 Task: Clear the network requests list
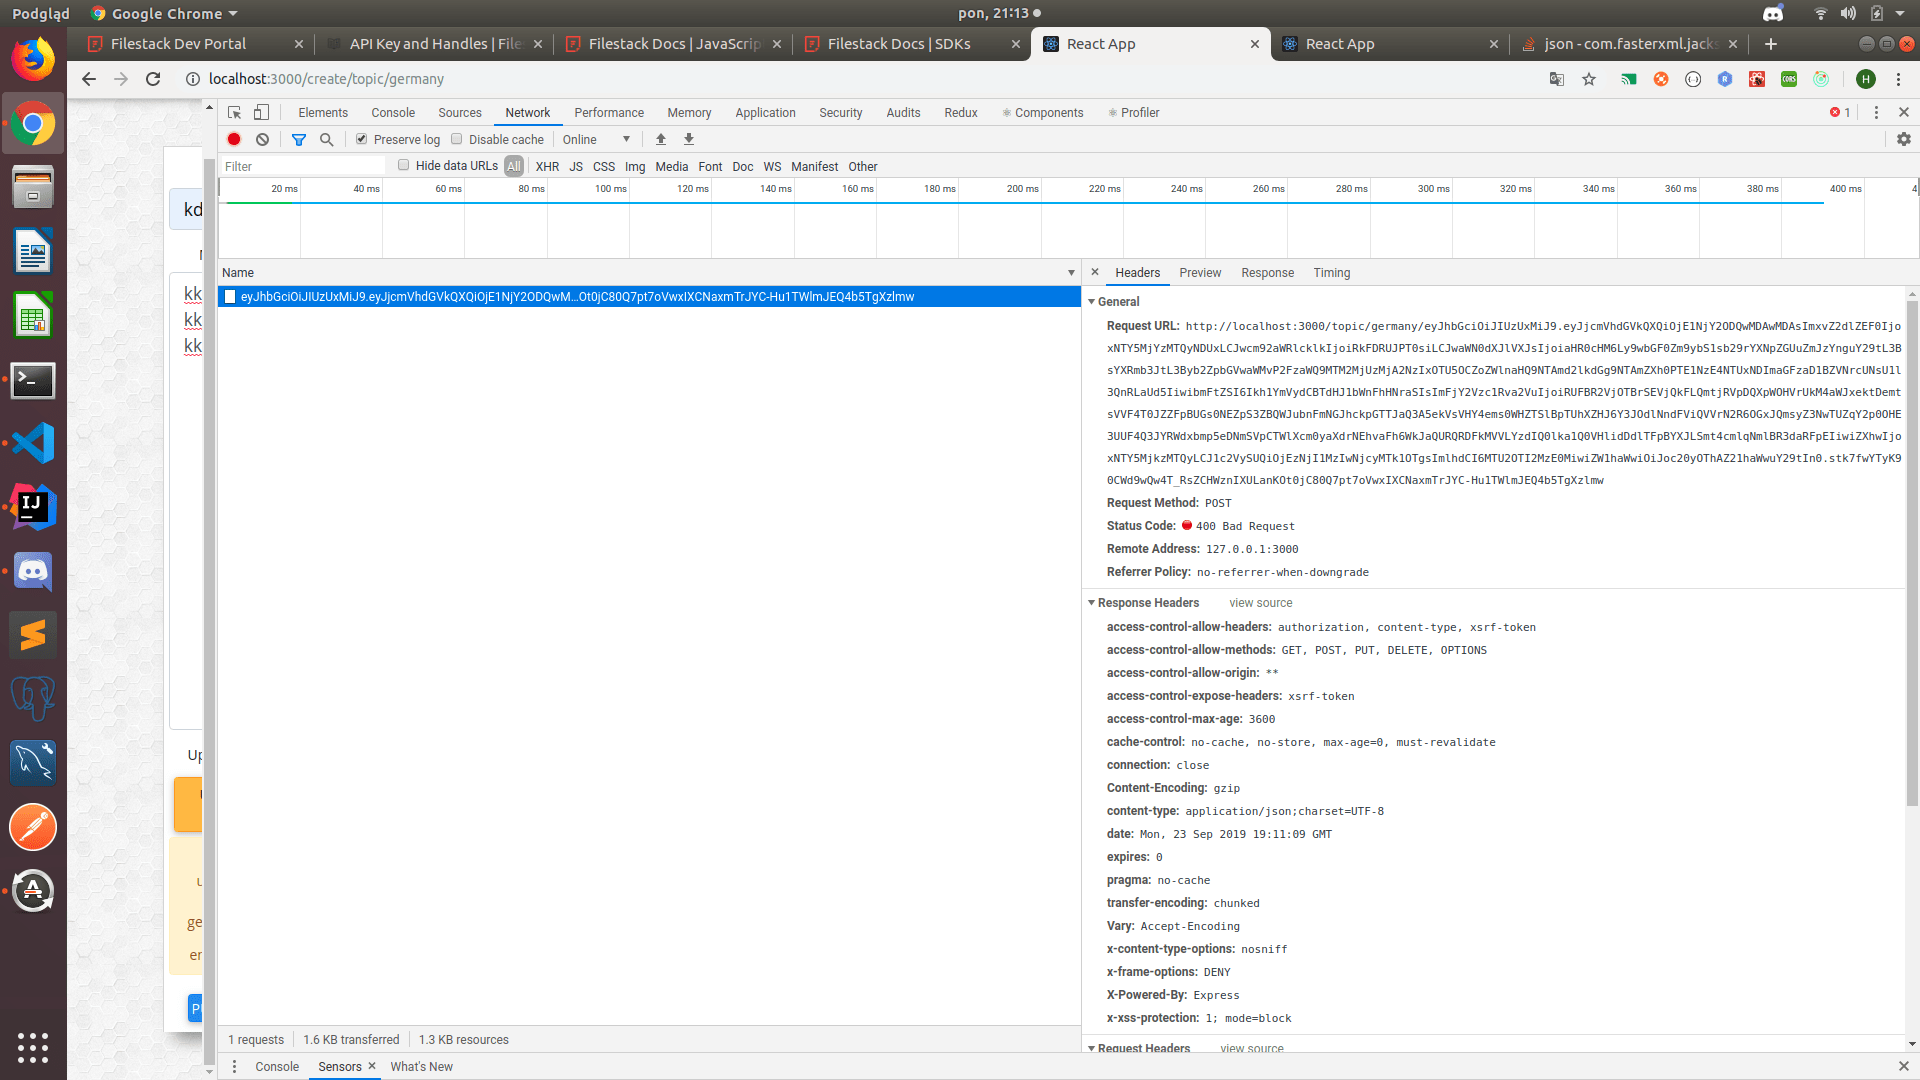click(x=262, y=139)
